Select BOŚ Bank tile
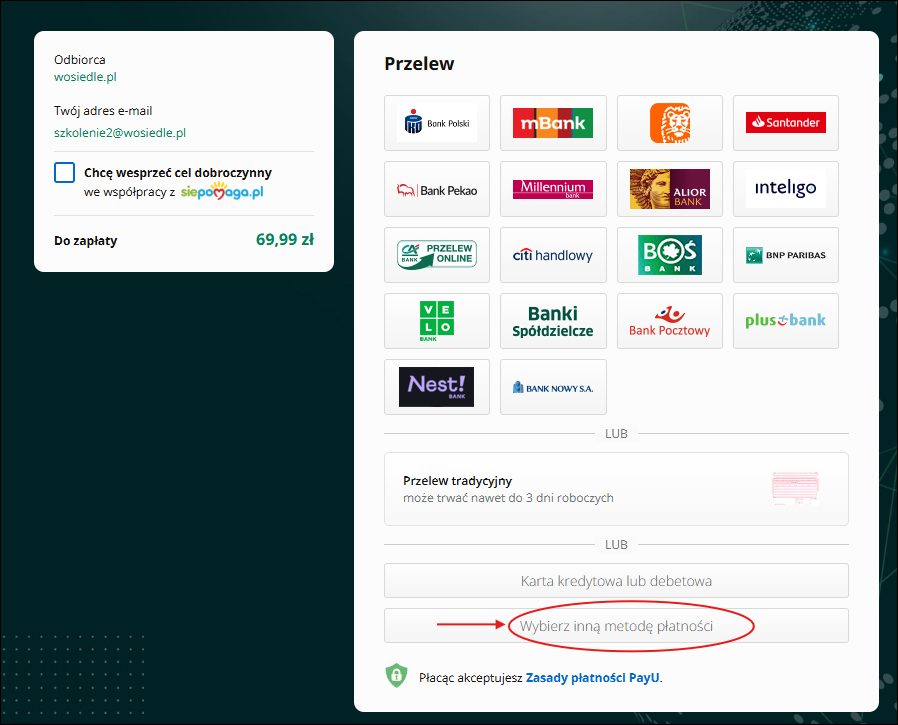 pos(670,255)
